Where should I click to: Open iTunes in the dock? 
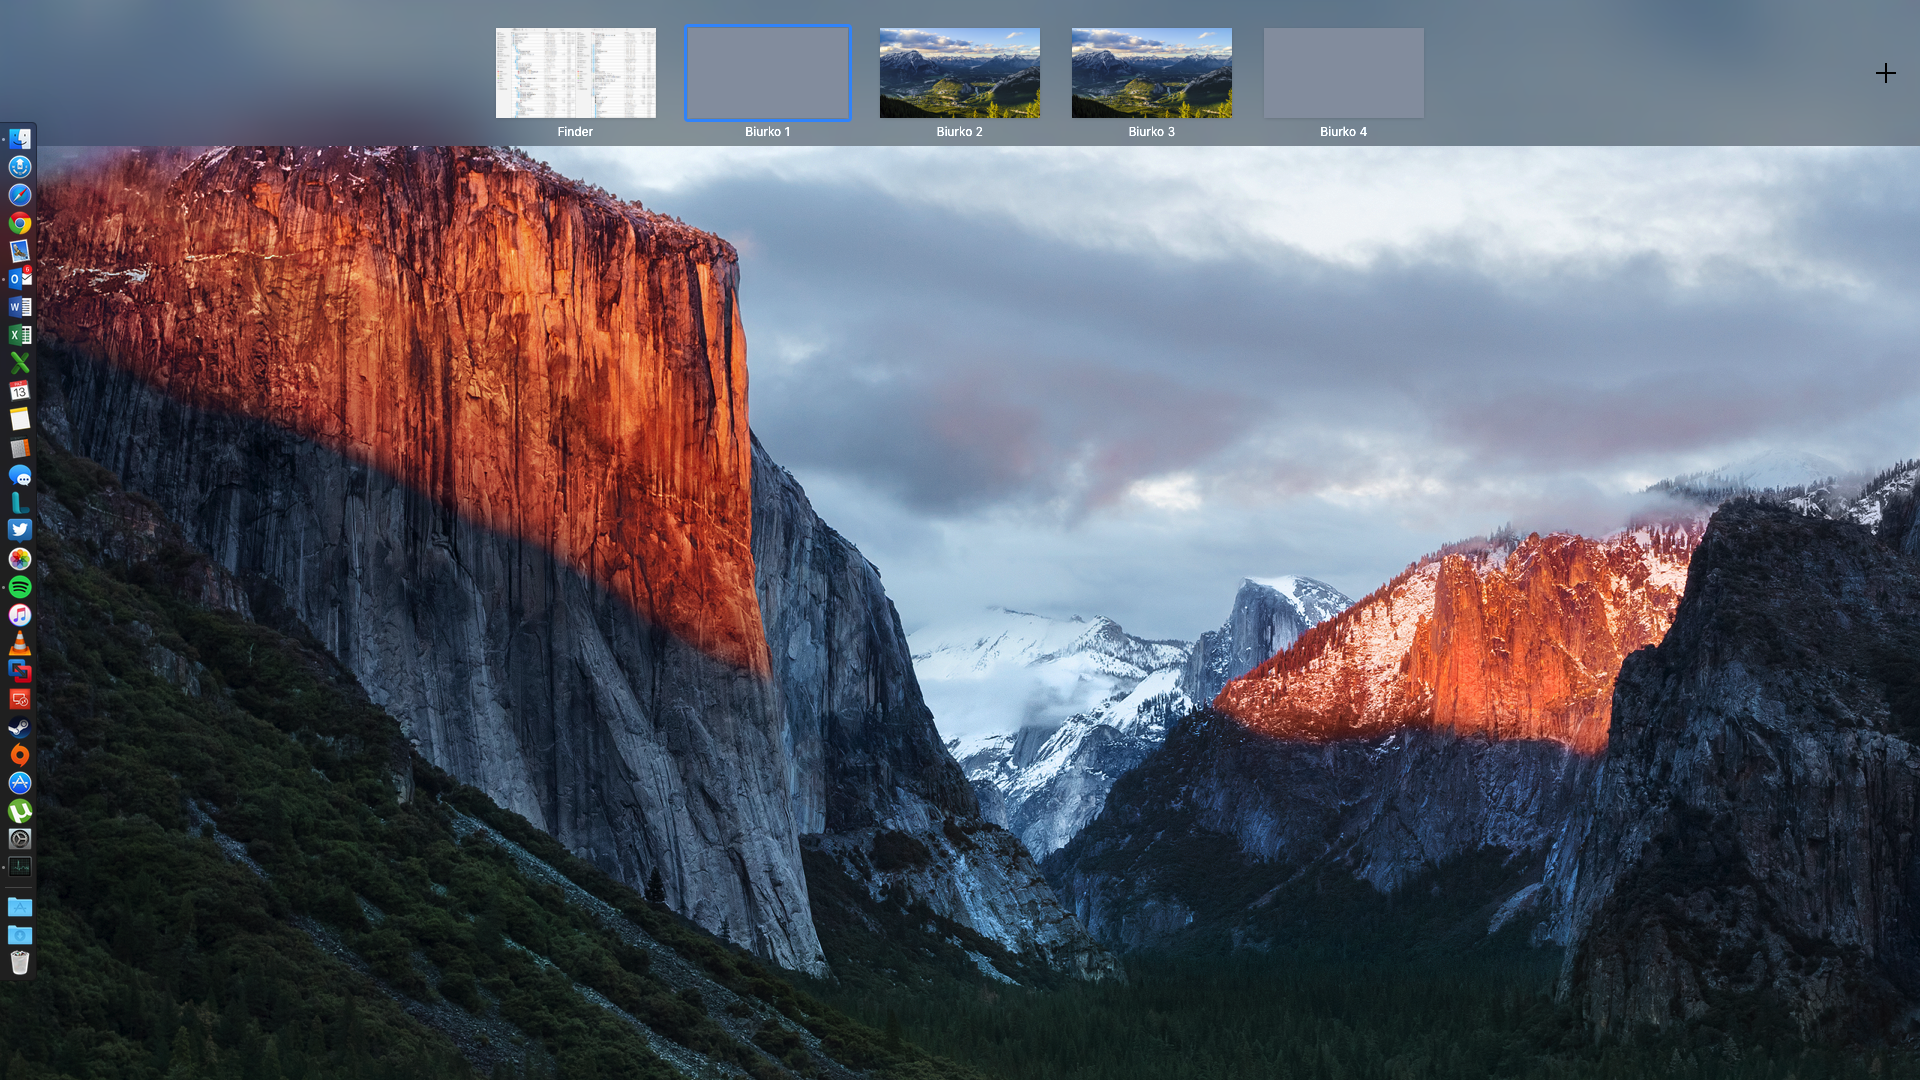coord(20,615)
